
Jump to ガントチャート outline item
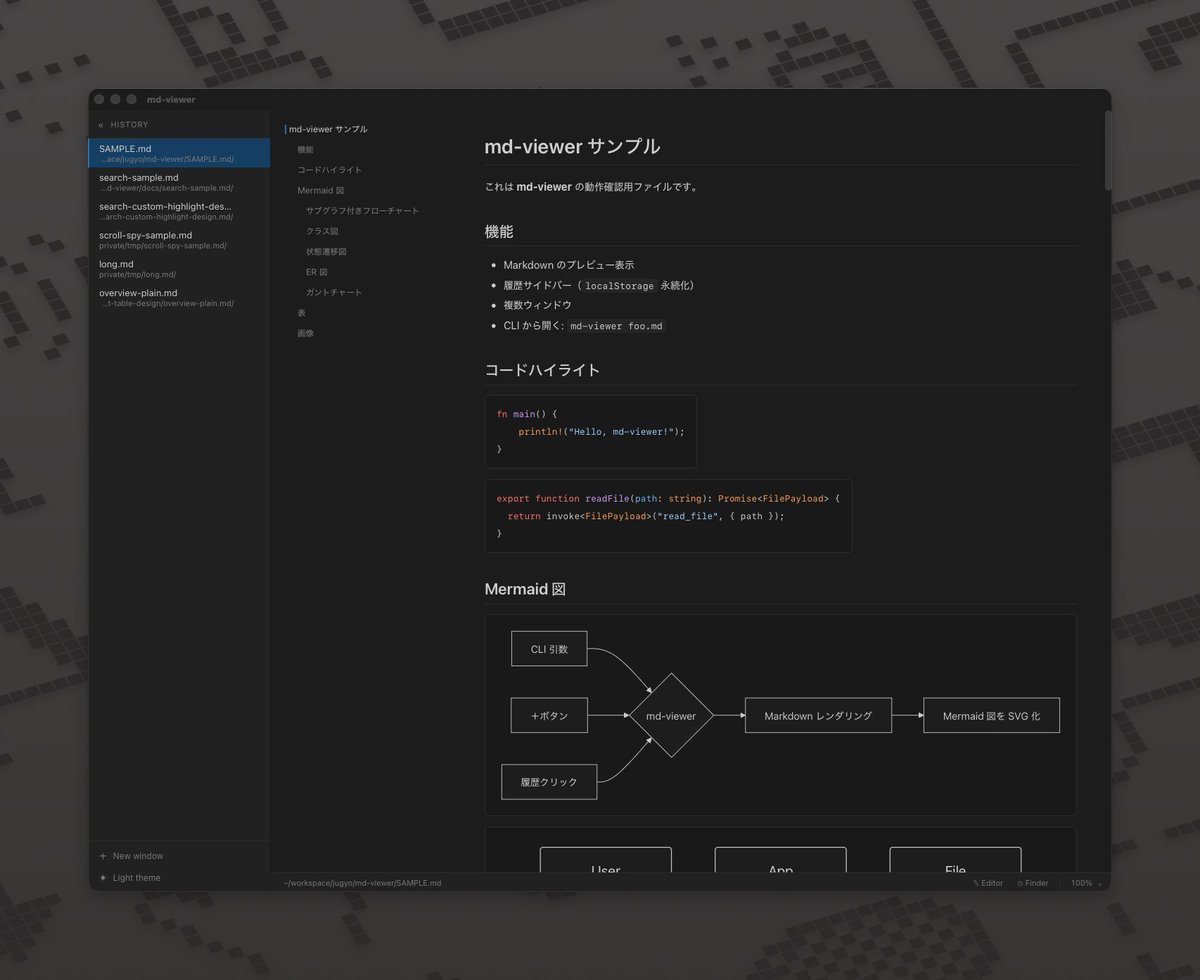coord(334,292)
